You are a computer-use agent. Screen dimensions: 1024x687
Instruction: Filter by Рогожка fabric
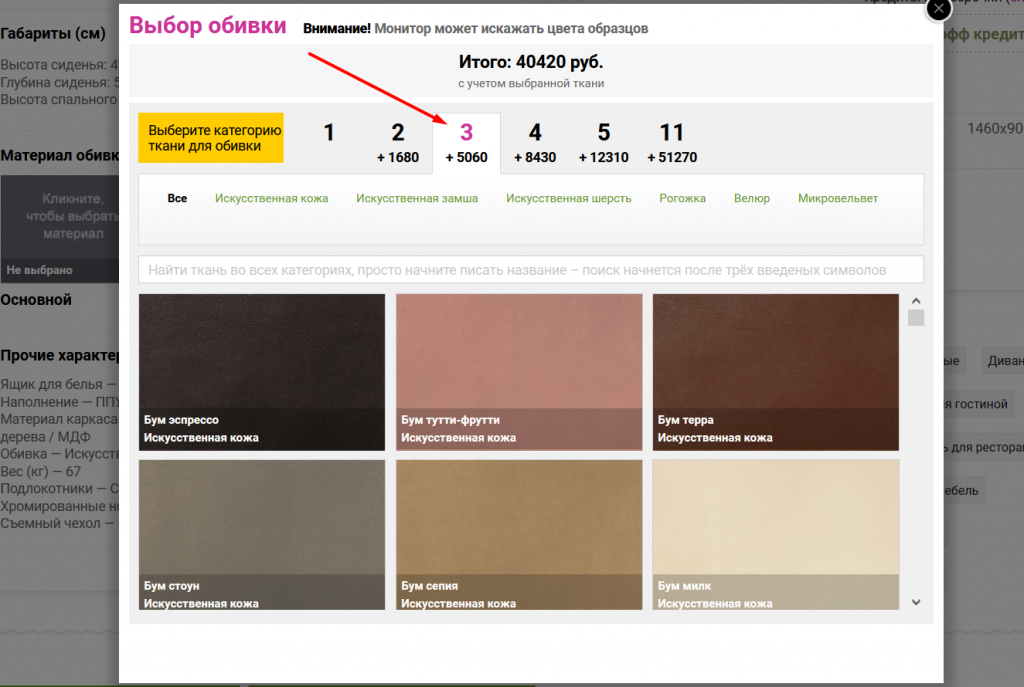click(682, 199)
